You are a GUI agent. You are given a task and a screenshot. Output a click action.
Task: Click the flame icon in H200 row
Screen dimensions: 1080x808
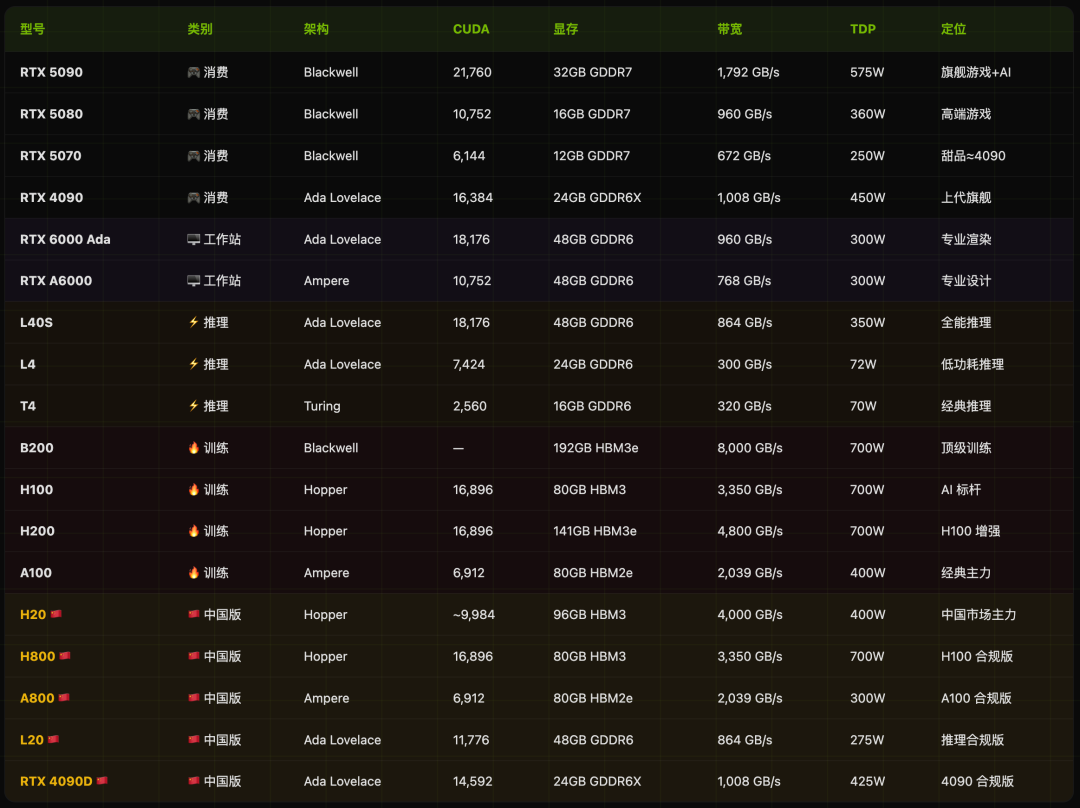(194, 531)
